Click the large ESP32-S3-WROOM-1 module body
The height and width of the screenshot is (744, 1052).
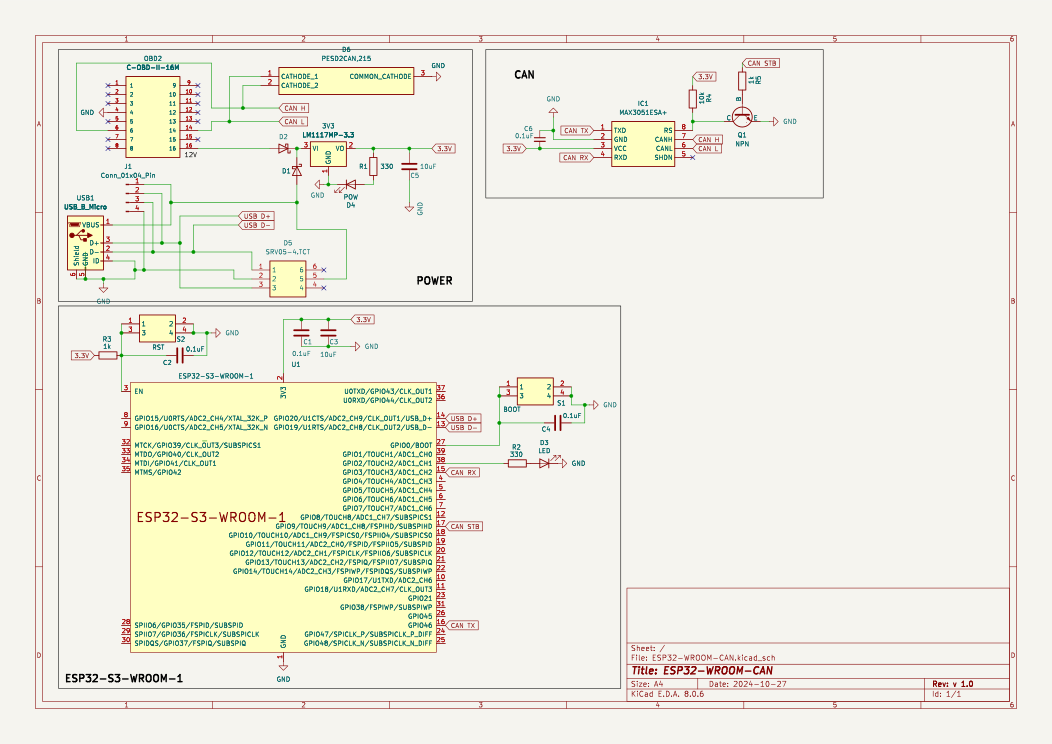tap(283, 517)
